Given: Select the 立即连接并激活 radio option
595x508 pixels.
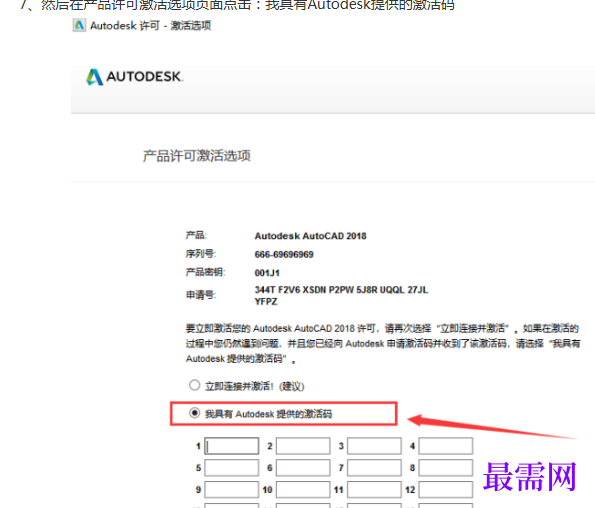Looking at the screenshot, I should point(195,385).
